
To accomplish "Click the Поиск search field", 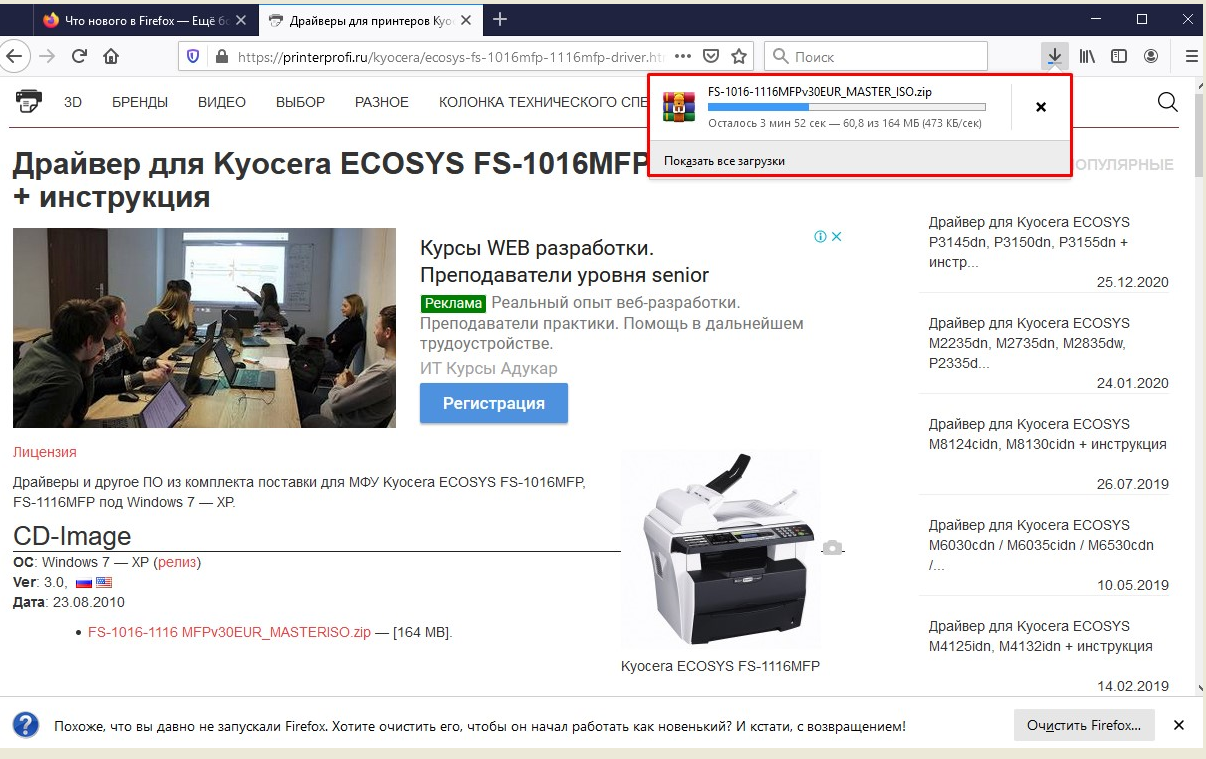I will tap(876, 57).
